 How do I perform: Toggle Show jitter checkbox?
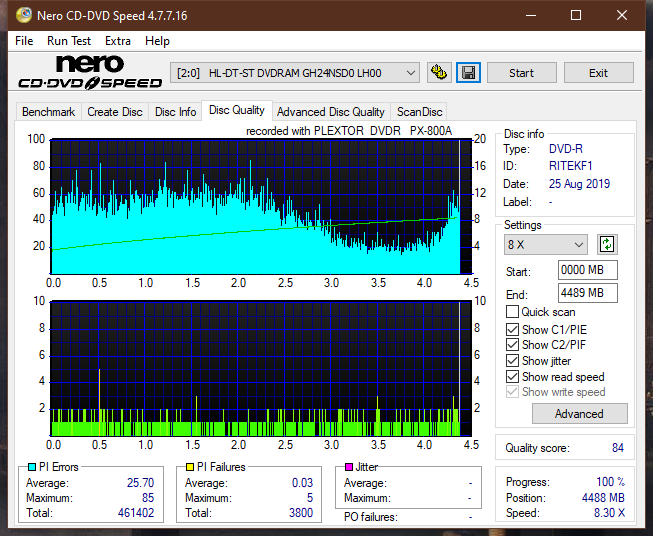pos(512,361)
